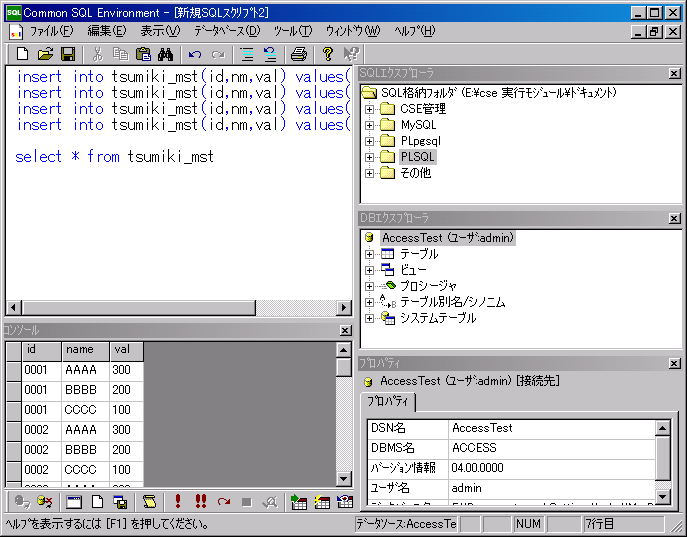The width and height of the screenshot is (687, 537).
Task: Click the rightmost grid refresh icon in bottom toolbar
Action: click(345, 502)
